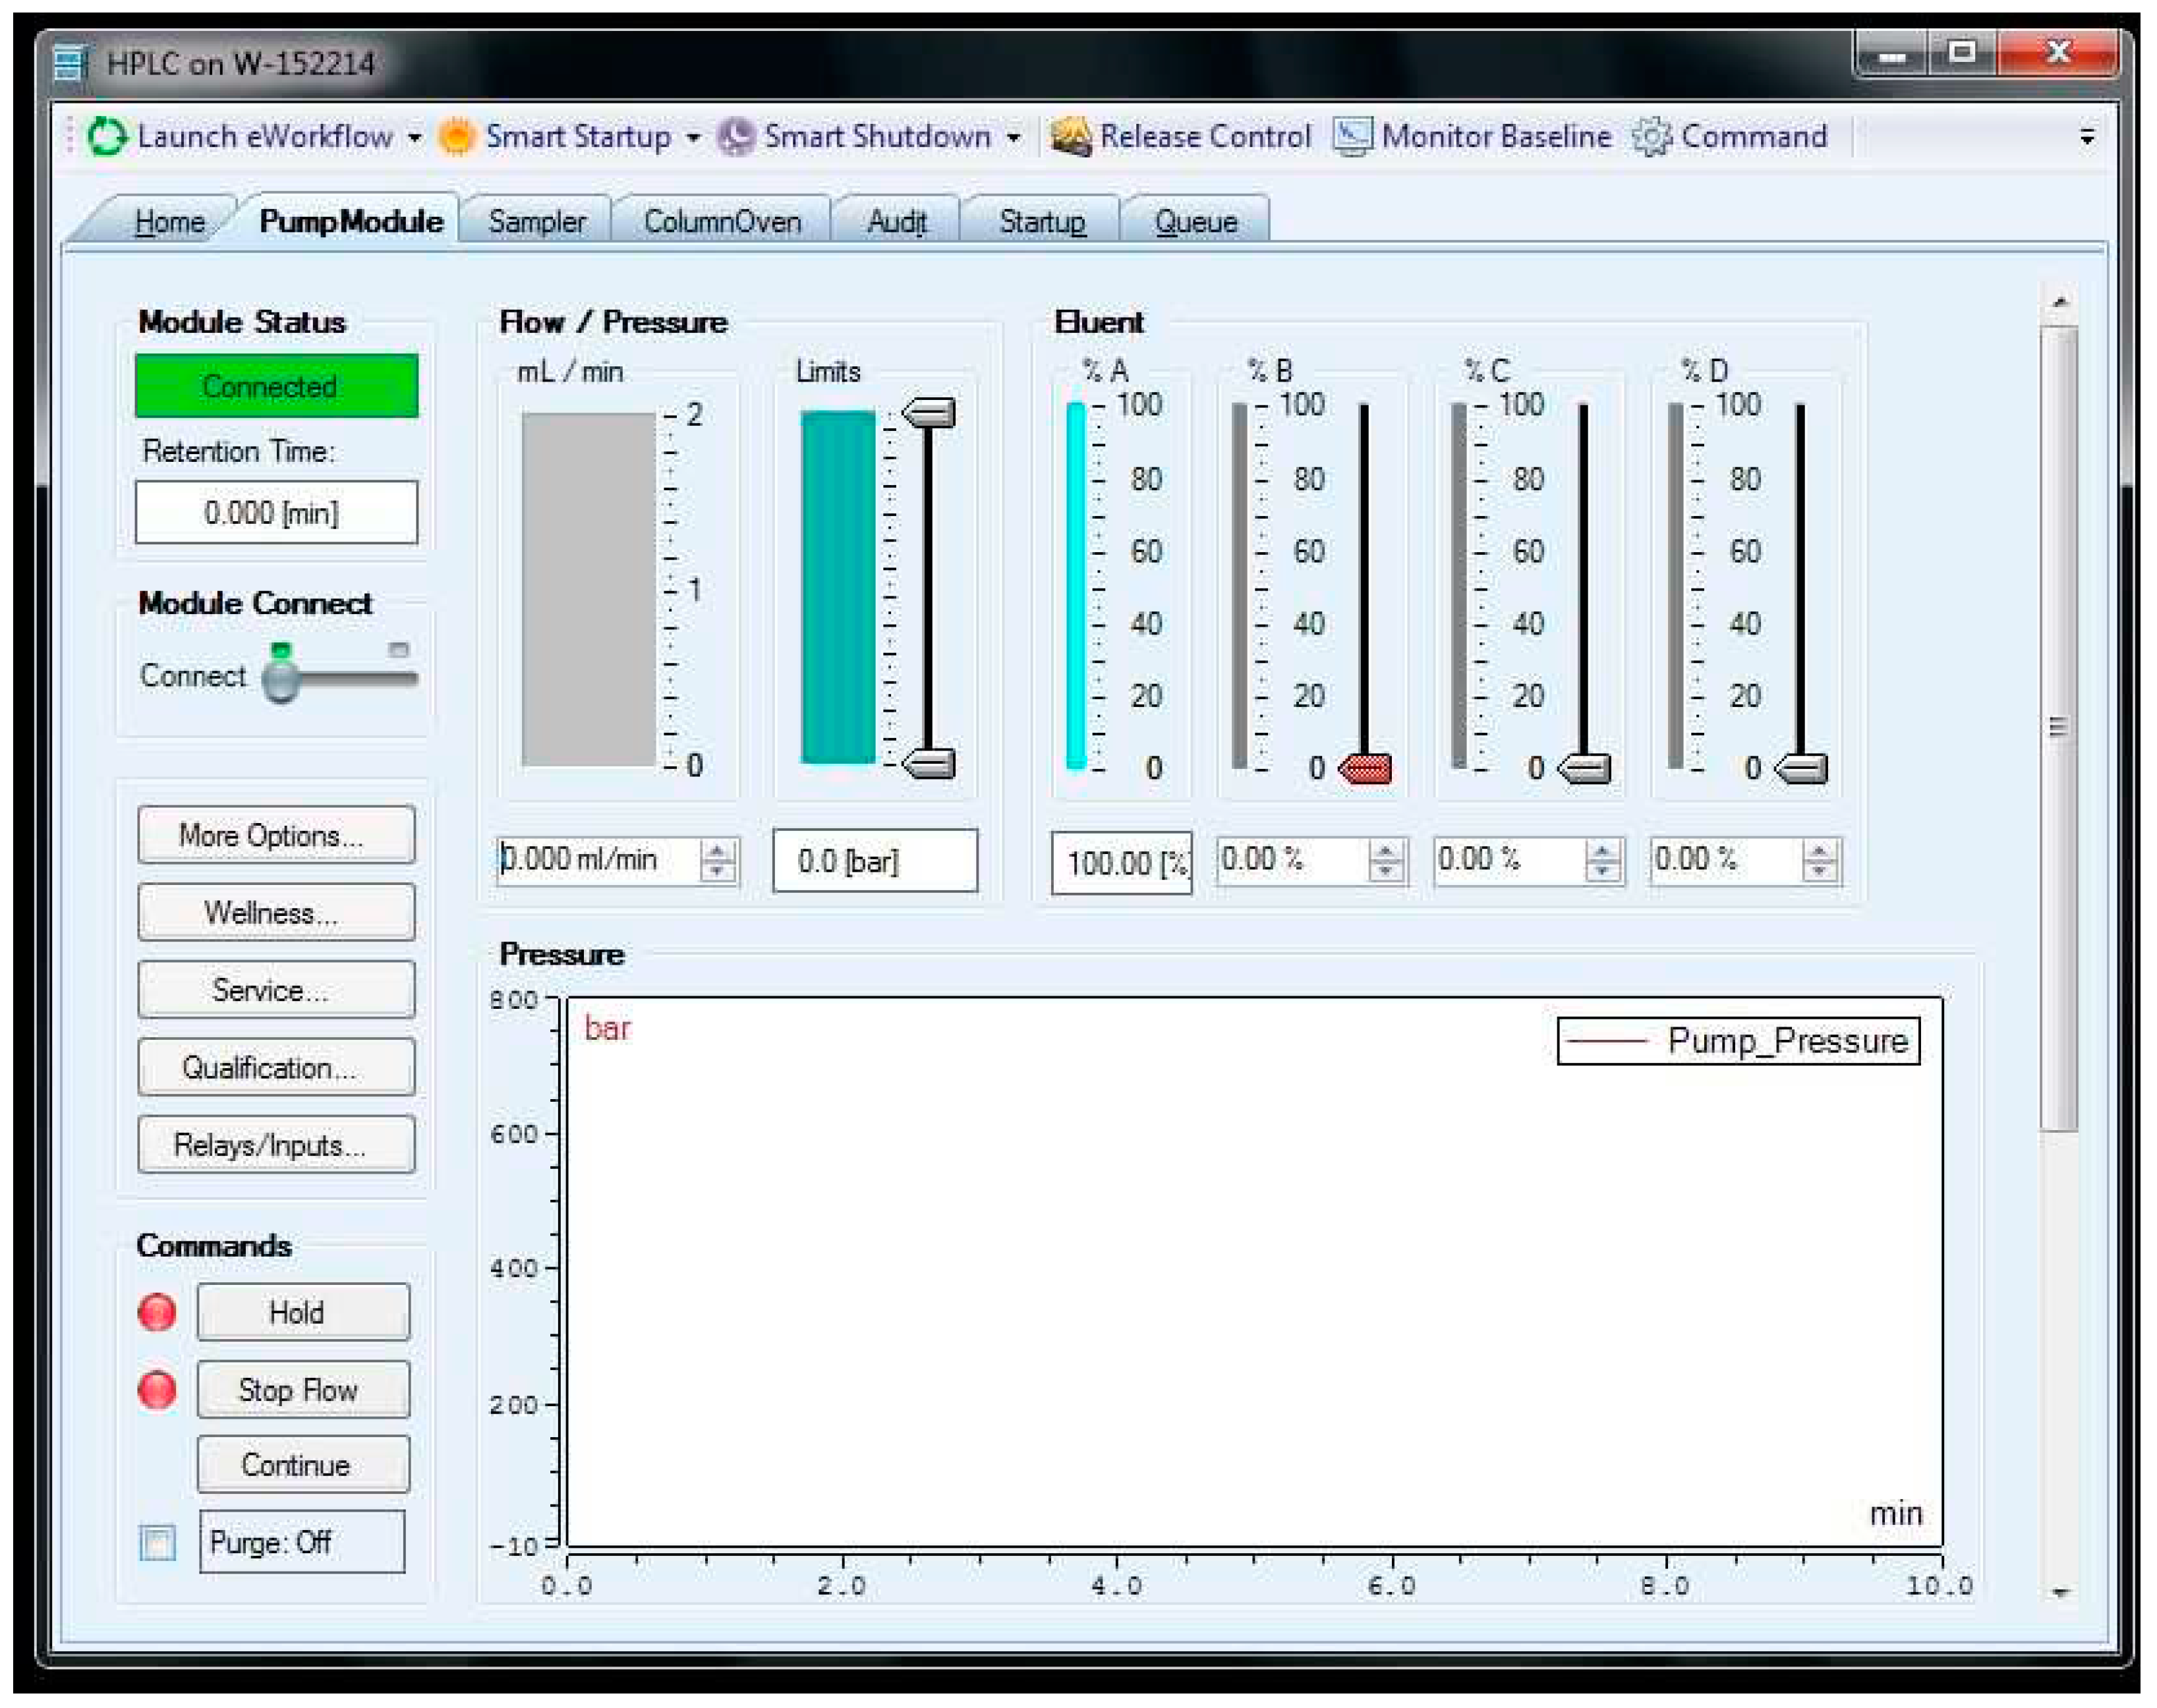2157x1708 pixels.
Task: Click the toolbar overflow arrow at far right
Action: click(2087, 137)
